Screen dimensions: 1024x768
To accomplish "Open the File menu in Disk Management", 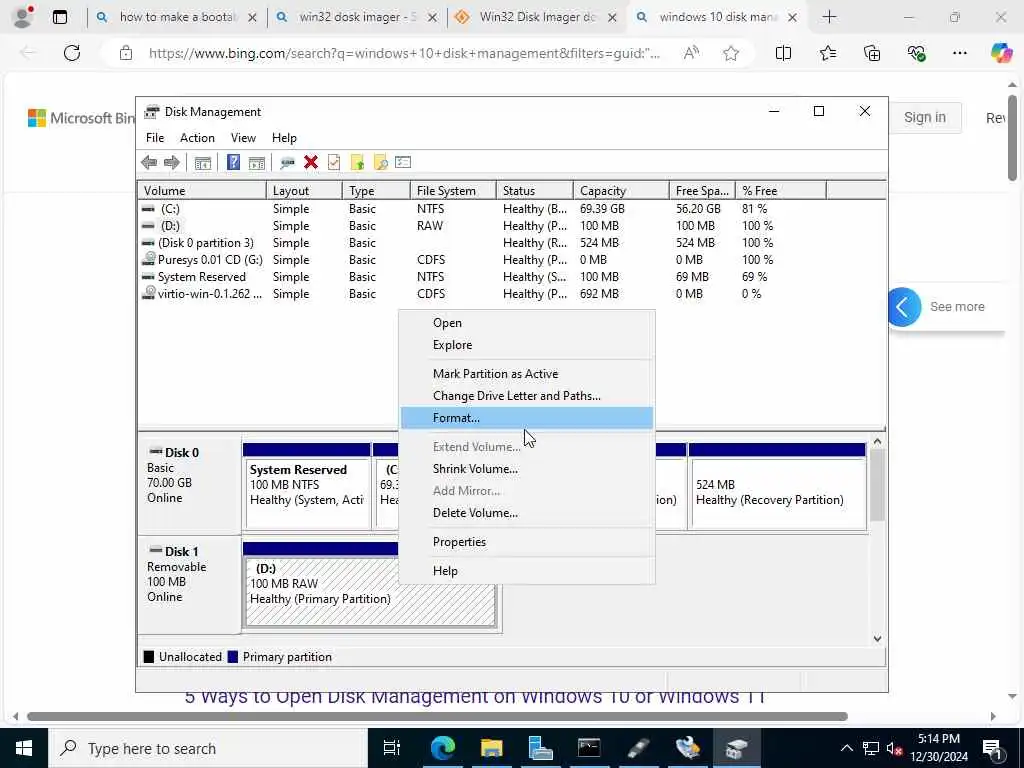I will tap(155, 138).
